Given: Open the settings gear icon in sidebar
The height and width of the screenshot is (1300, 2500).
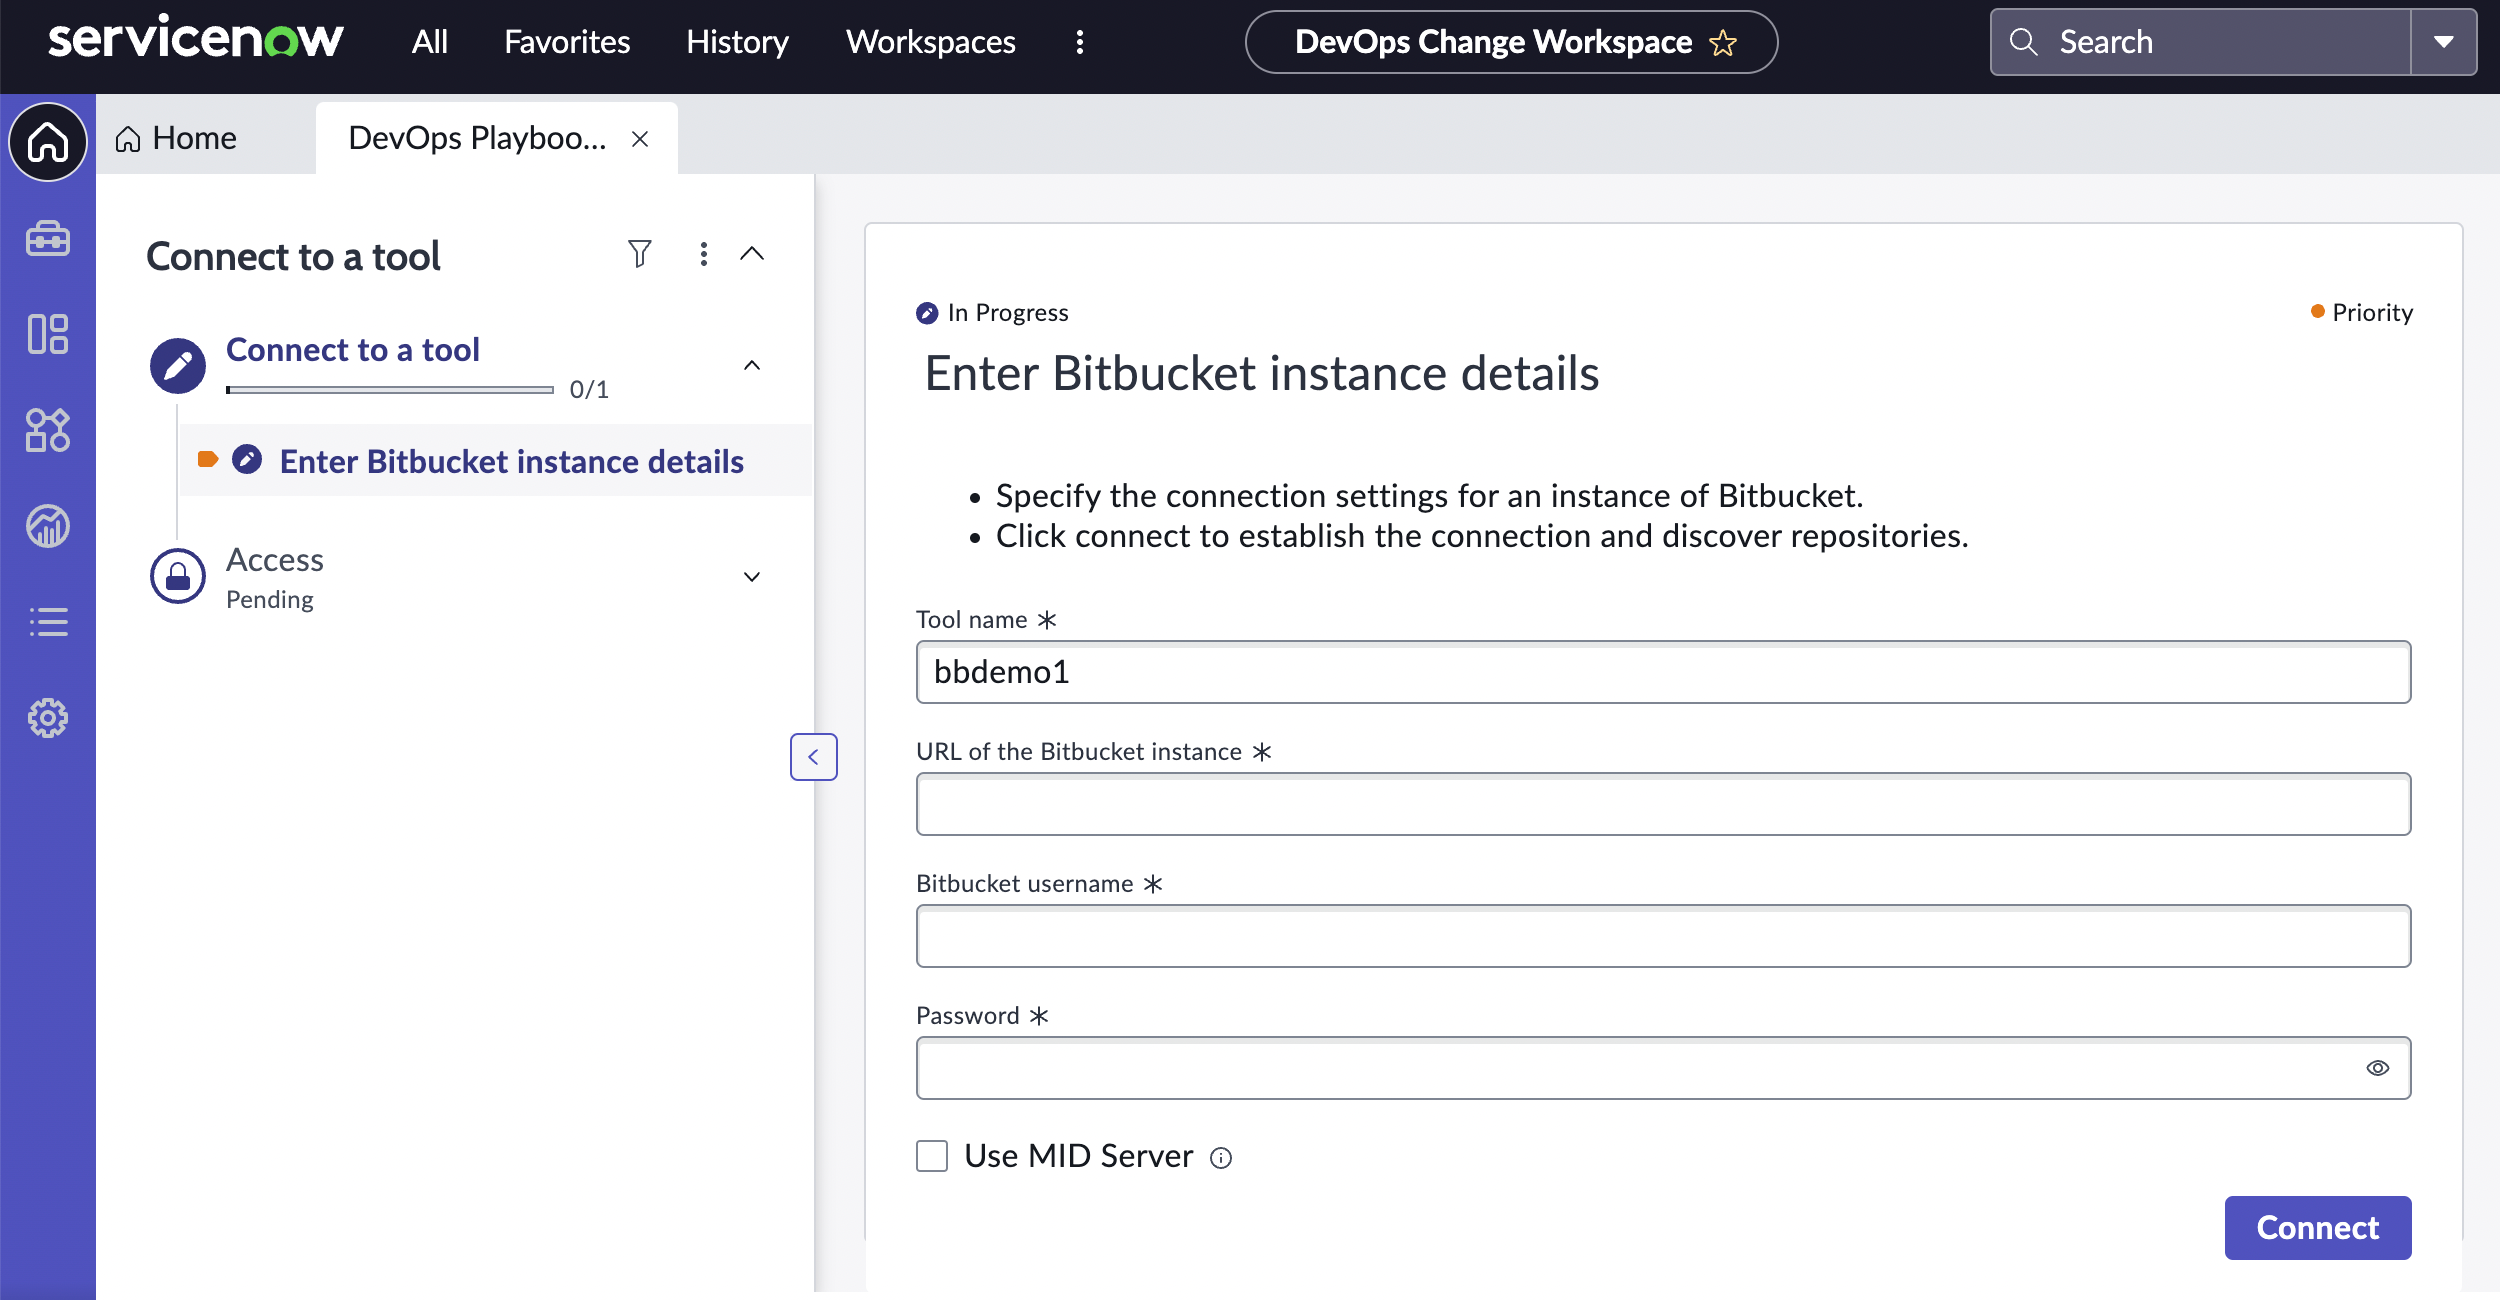Looking at the screenshot, I should click(x=48, y=718).
